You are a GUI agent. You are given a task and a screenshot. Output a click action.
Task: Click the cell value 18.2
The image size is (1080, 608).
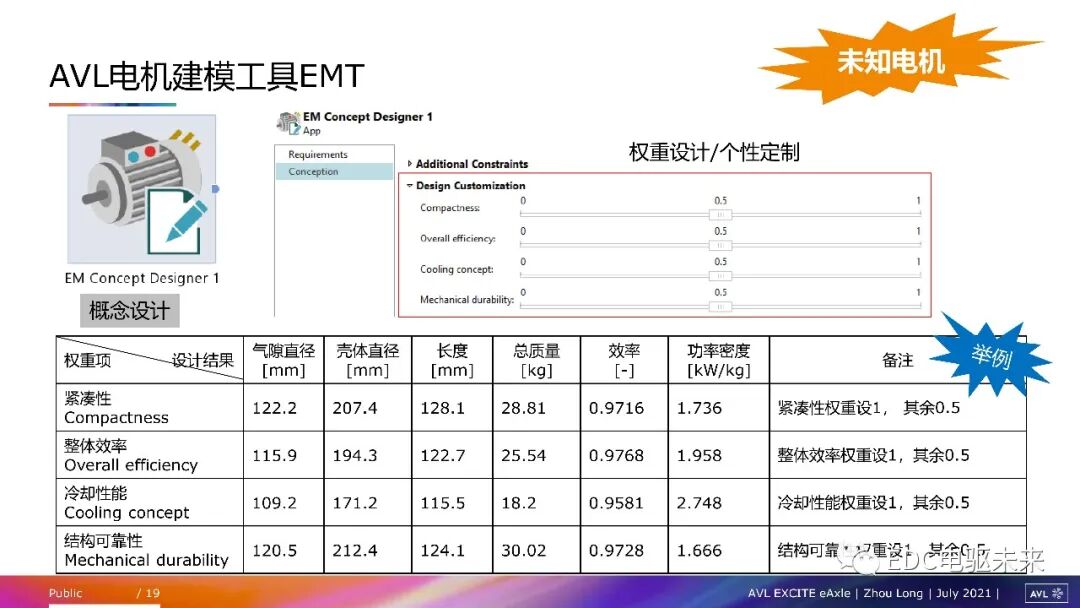point(519,503)
